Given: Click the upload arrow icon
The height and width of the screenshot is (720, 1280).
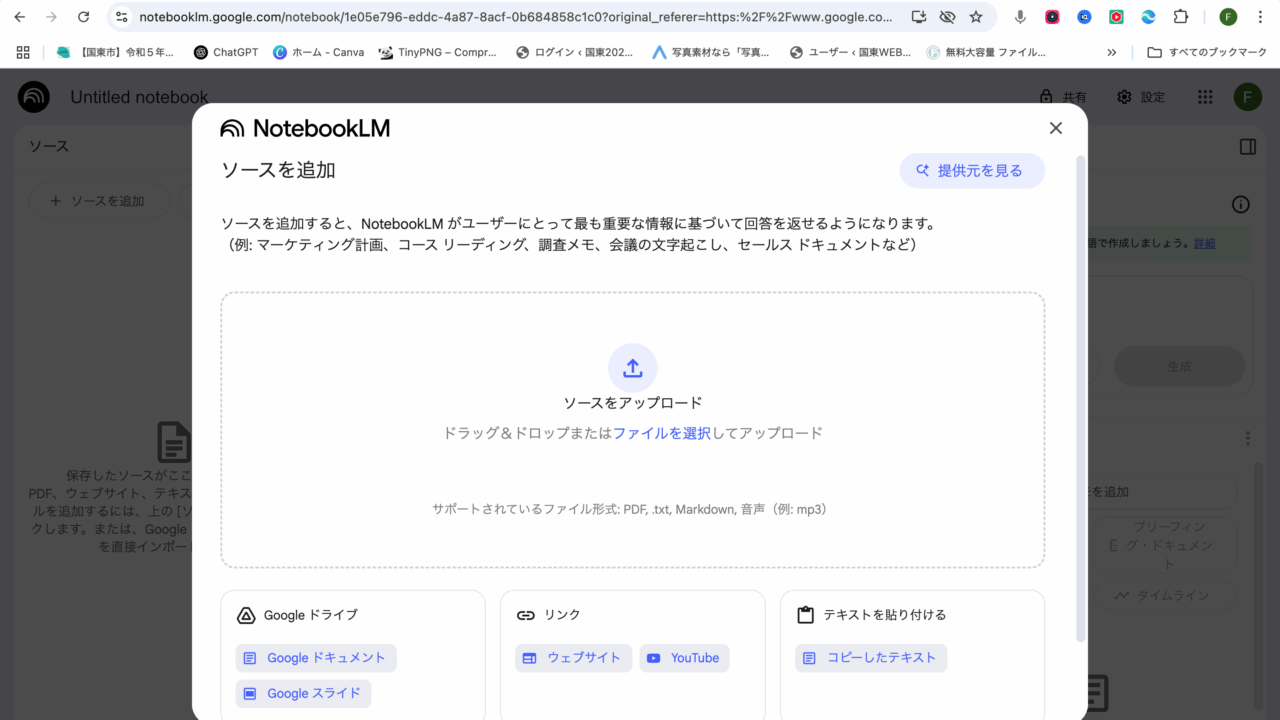Looking at the screenshot, I should click(632, 368).
